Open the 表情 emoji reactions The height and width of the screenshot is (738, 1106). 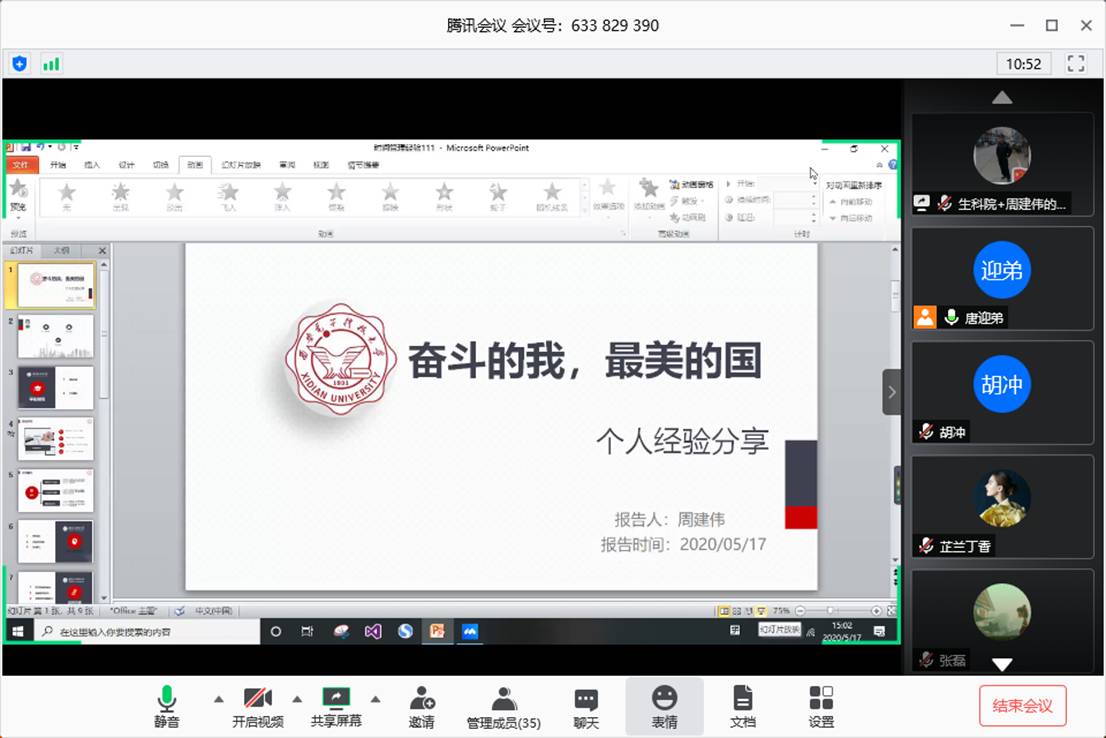click(664, 706)
